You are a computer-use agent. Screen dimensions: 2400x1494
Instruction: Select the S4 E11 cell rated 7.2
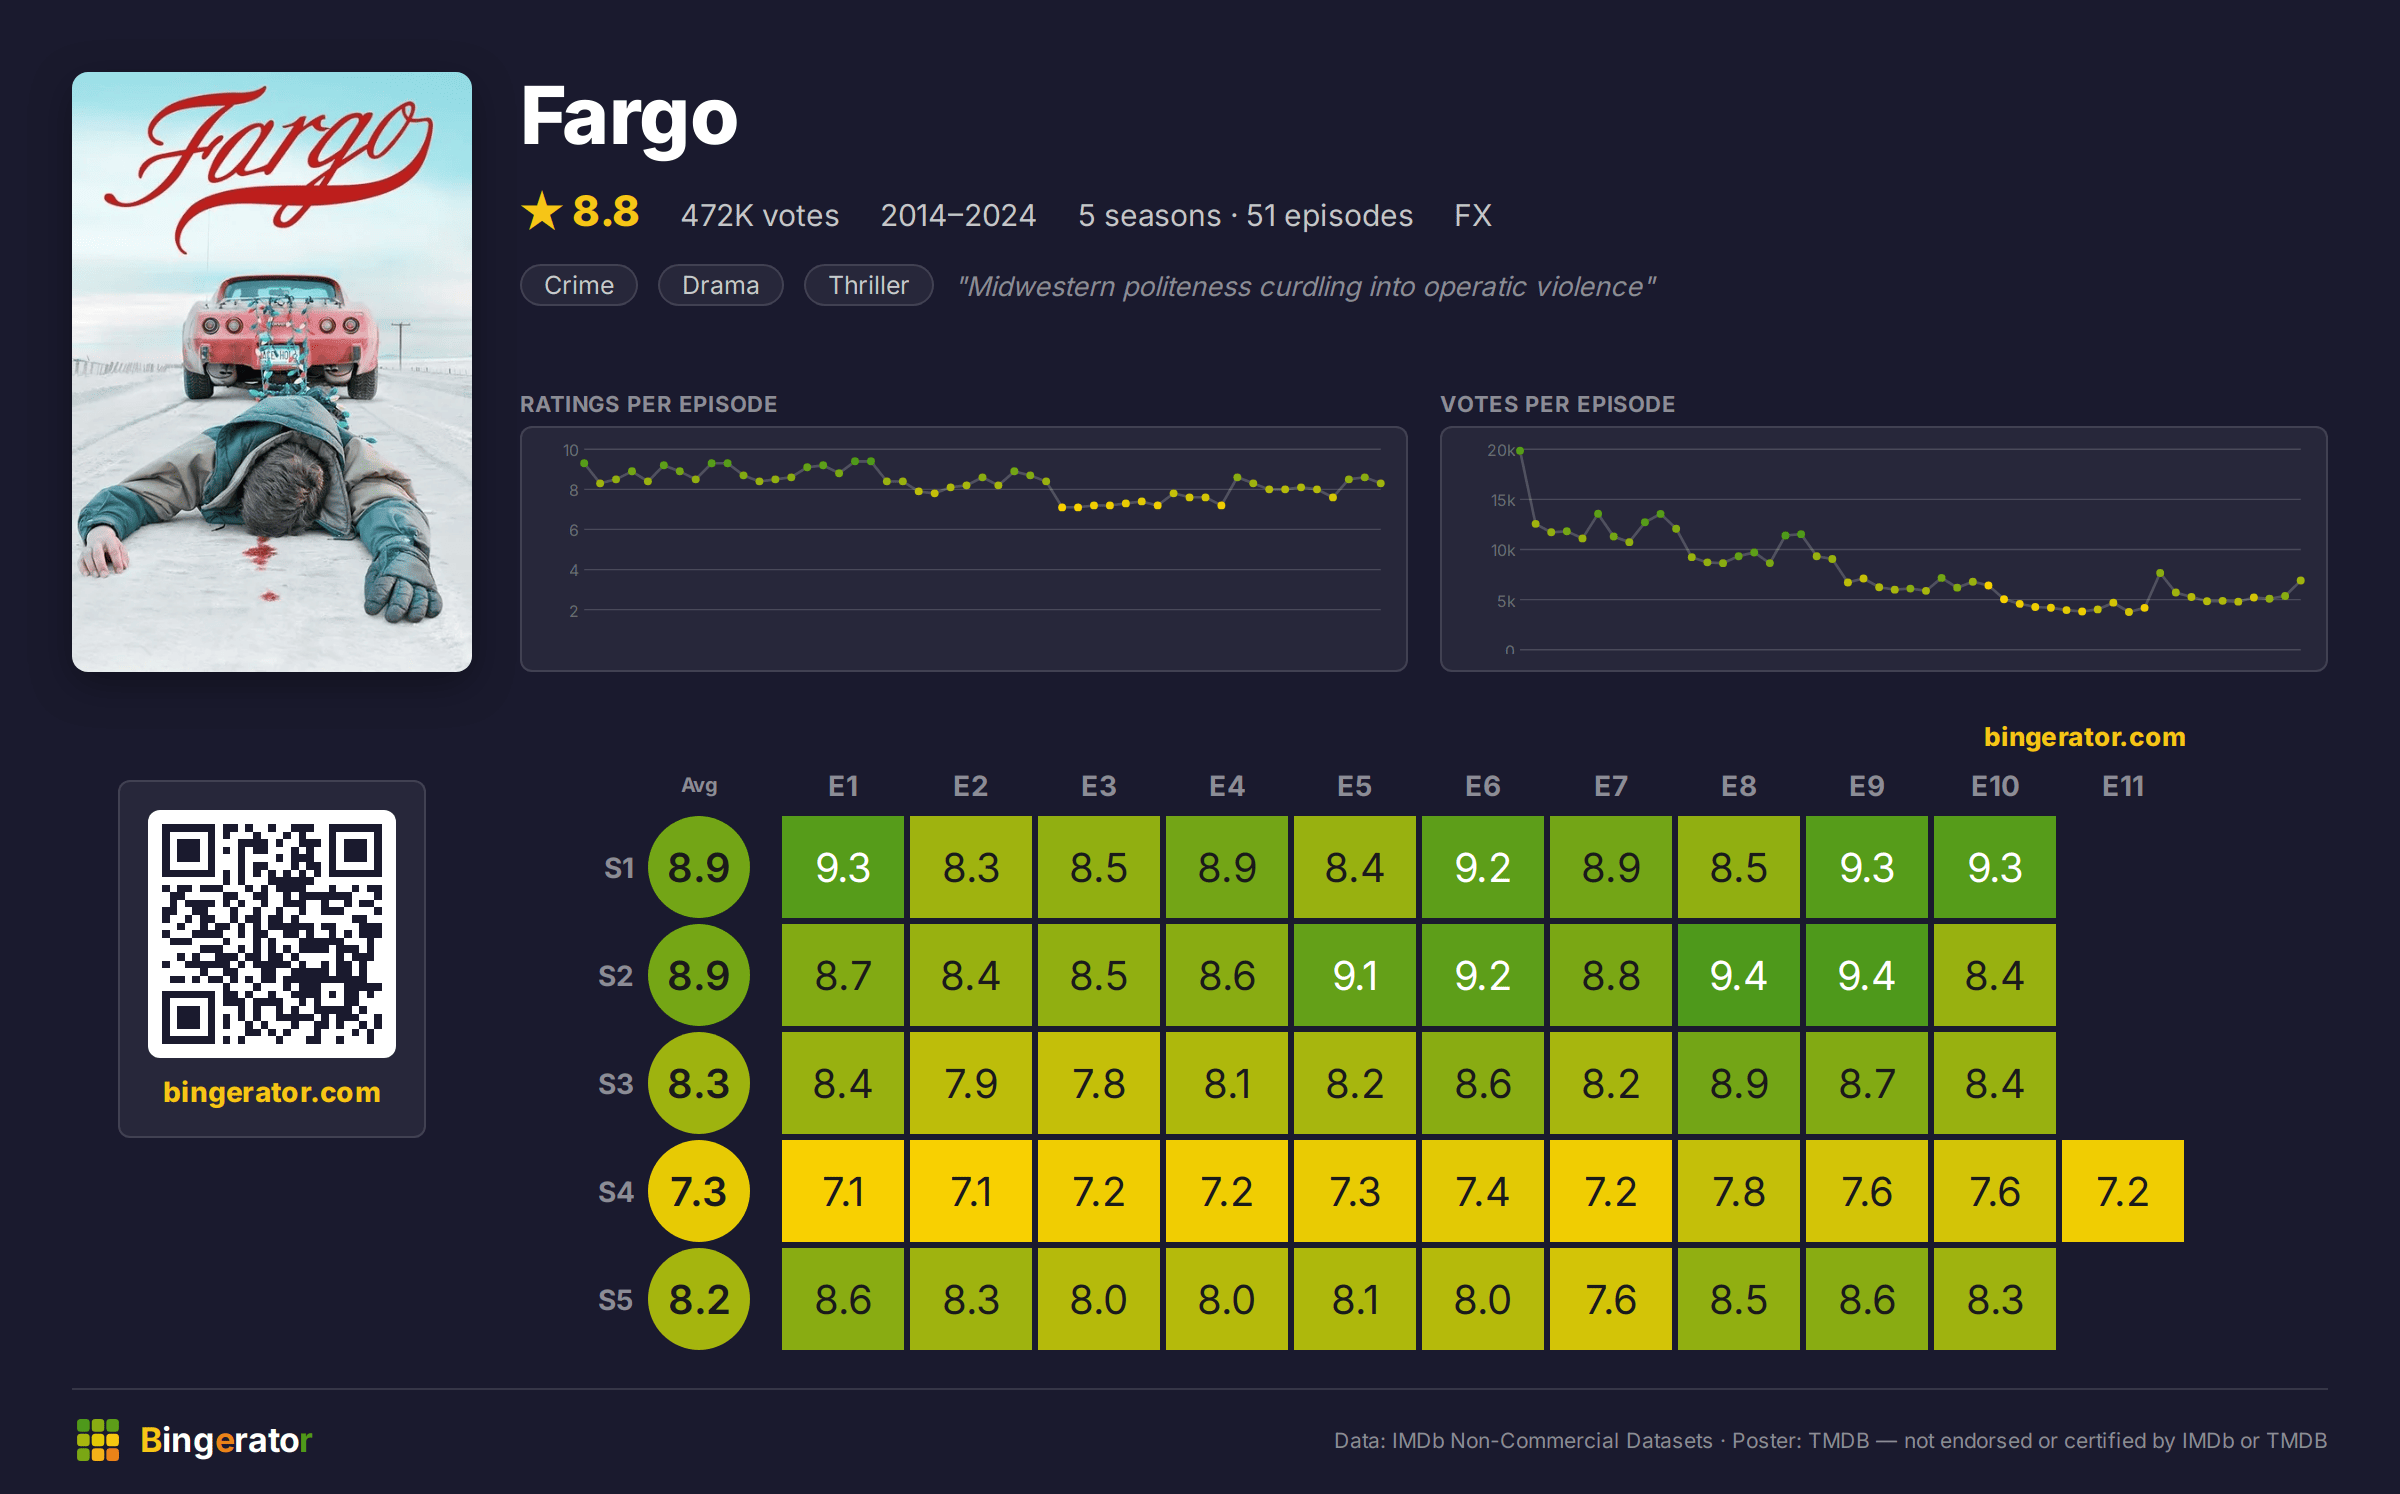2123,1191
